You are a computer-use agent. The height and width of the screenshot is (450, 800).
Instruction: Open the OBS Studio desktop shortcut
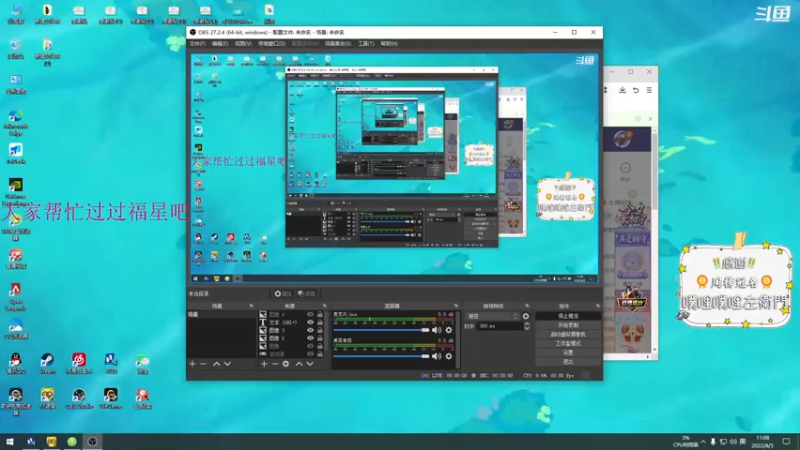tap(79, 398)
